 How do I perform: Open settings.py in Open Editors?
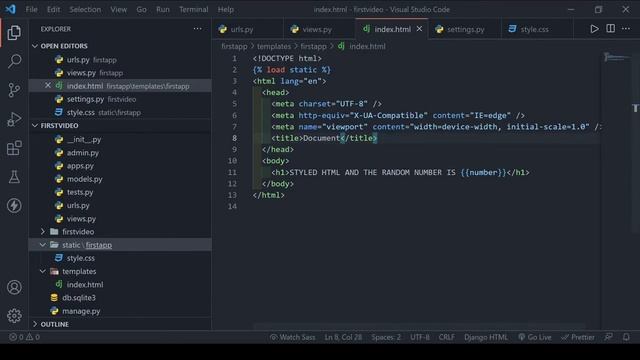tap(120, 99)
